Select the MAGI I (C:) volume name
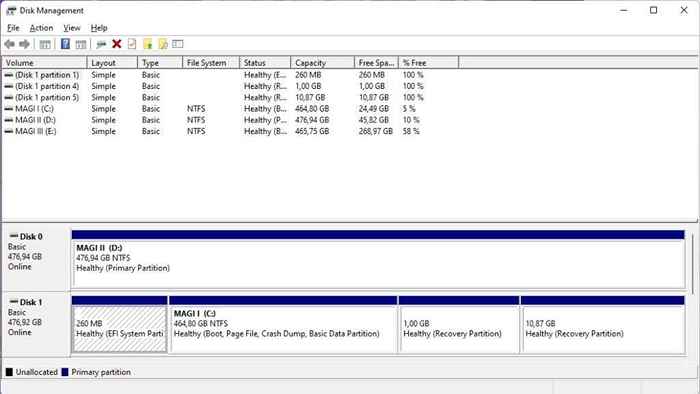Viewport: 700px width, 394px height. (x=34, y=108)
